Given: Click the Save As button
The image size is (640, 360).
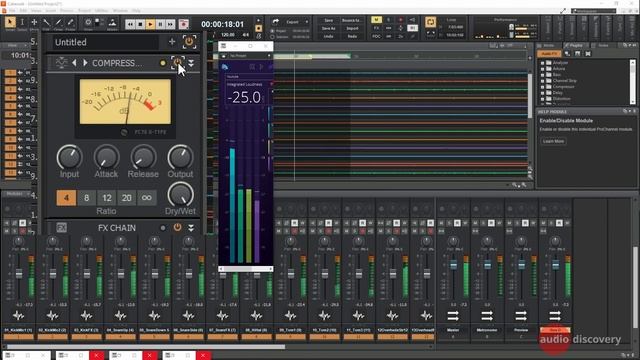Looking at the screenshot, I should tap(329, 29).
